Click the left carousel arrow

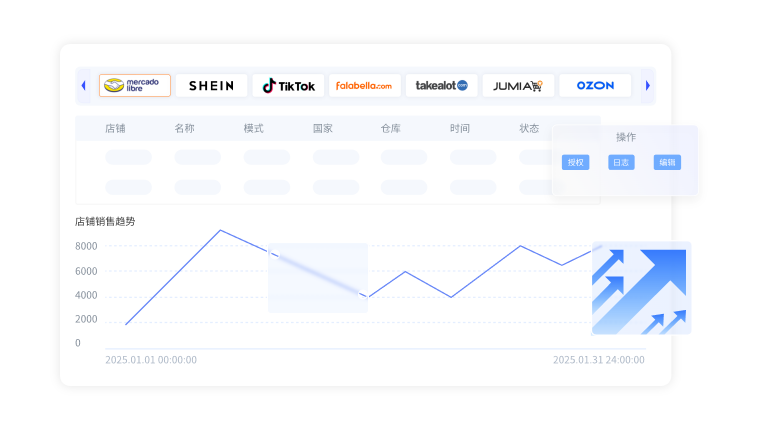pyautogui.click(x=83, y=86)
